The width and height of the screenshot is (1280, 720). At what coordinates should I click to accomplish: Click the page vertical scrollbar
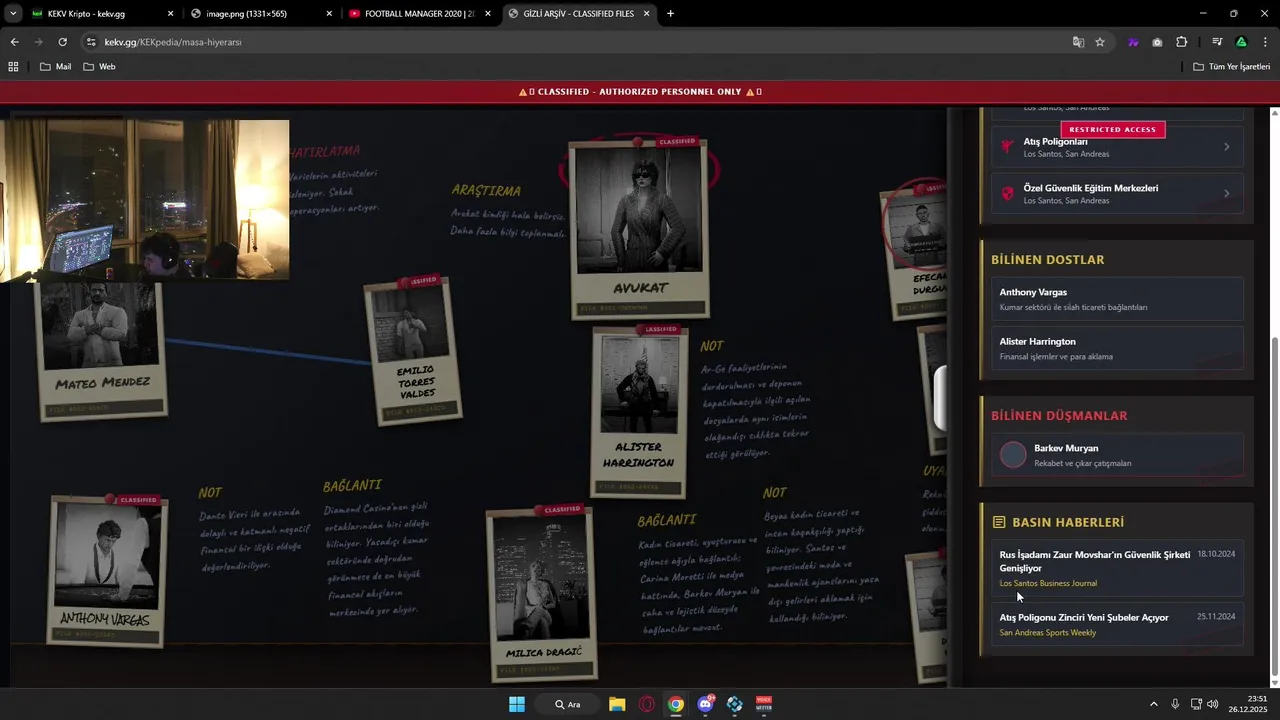[x=1273, y=505]
